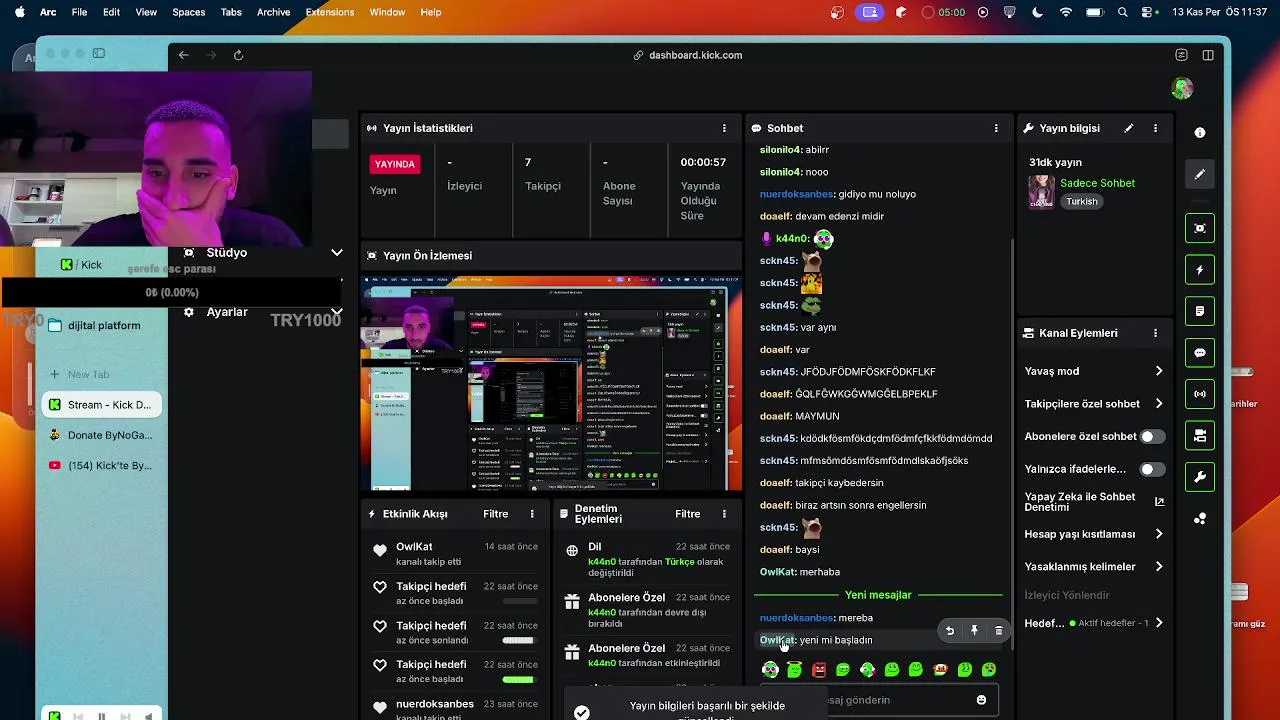Toggle the lightning activity feed widget icon
Viewport: 1280px width, 720px height.
click(1200, 270)
